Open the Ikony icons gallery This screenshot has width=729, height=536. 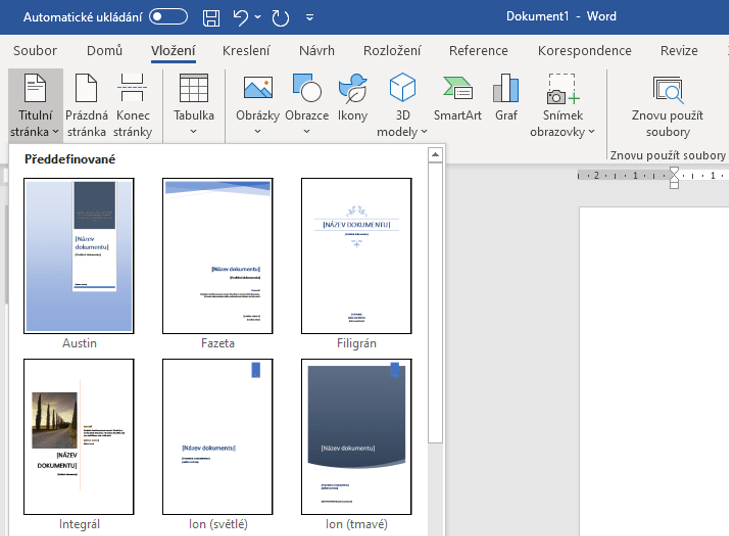(x=352, y=98)
